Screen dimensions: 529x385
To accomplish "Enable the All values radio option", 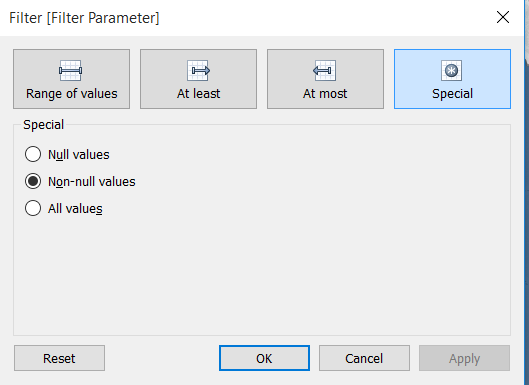I will [33, 208].
